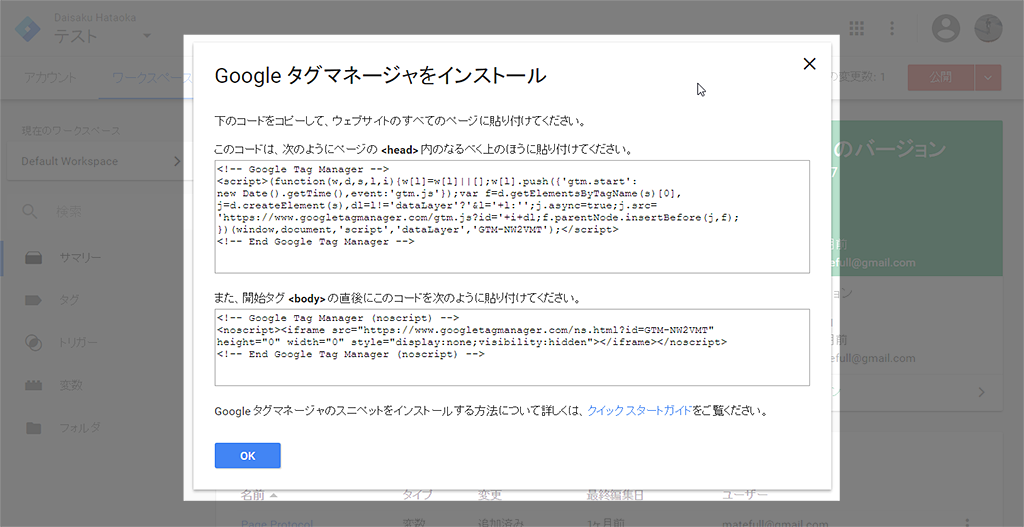Click the noscript iframe src line
The width and height of the screenshot is (1024, 527).
pyautogui.click(x=466, y=330)
